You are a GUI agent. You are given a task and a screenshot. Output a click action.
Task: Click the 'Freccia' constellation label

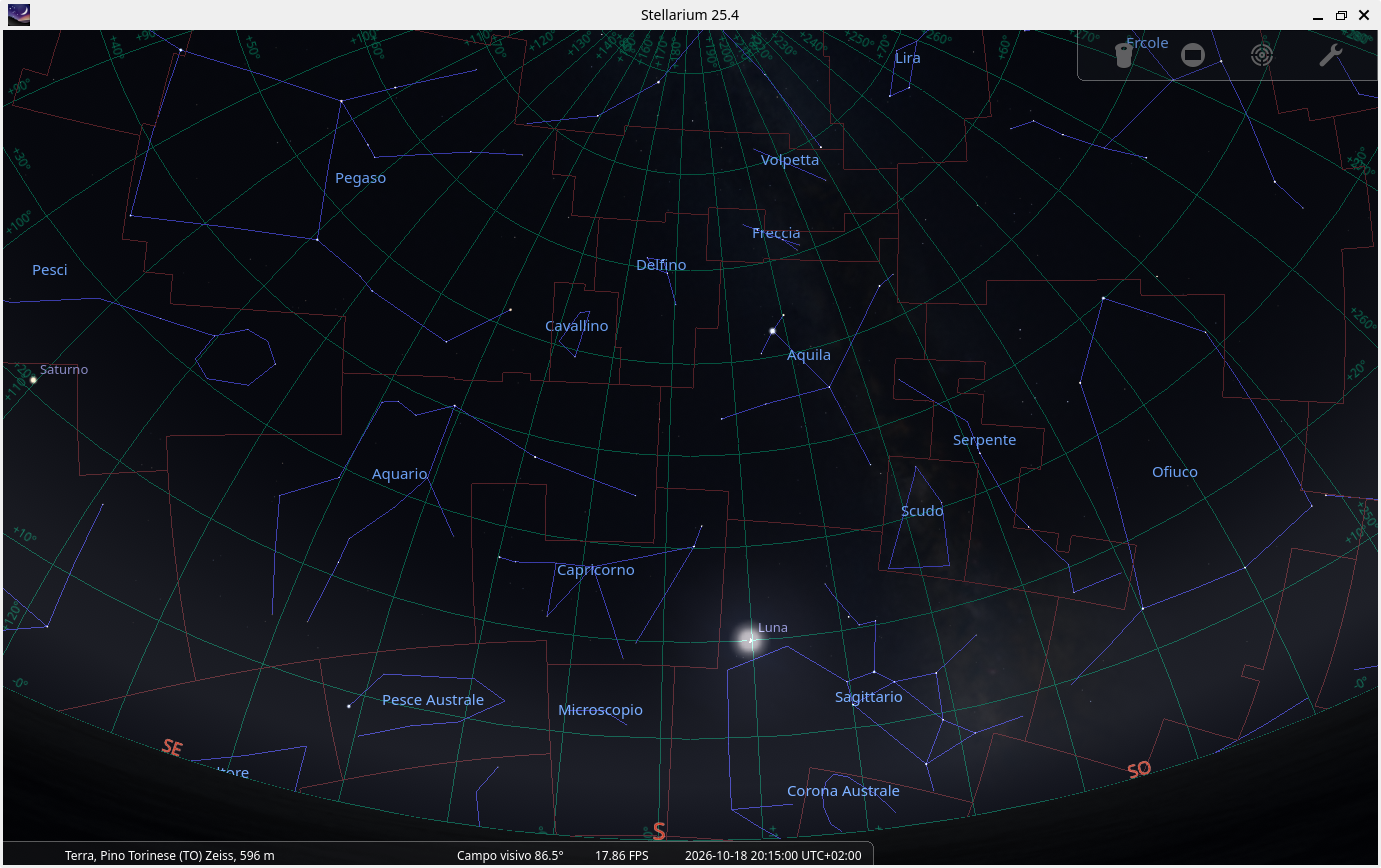(x=776, y=233)
